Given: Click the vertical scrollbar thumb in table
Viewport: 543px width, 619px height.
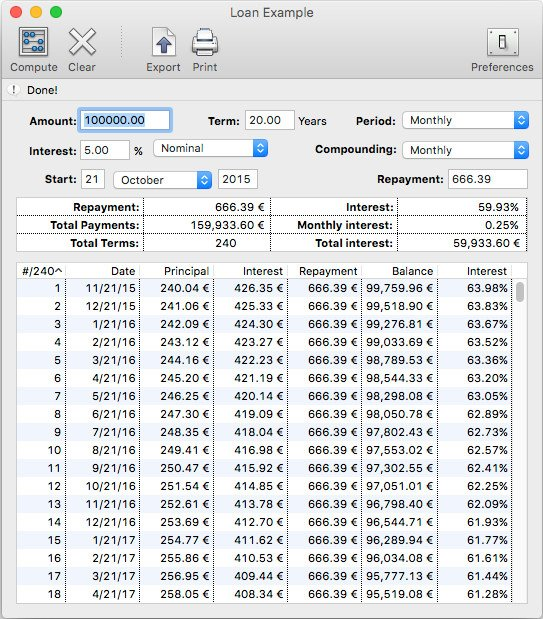Looking at the screenshot, I should [x=520, y=292].
